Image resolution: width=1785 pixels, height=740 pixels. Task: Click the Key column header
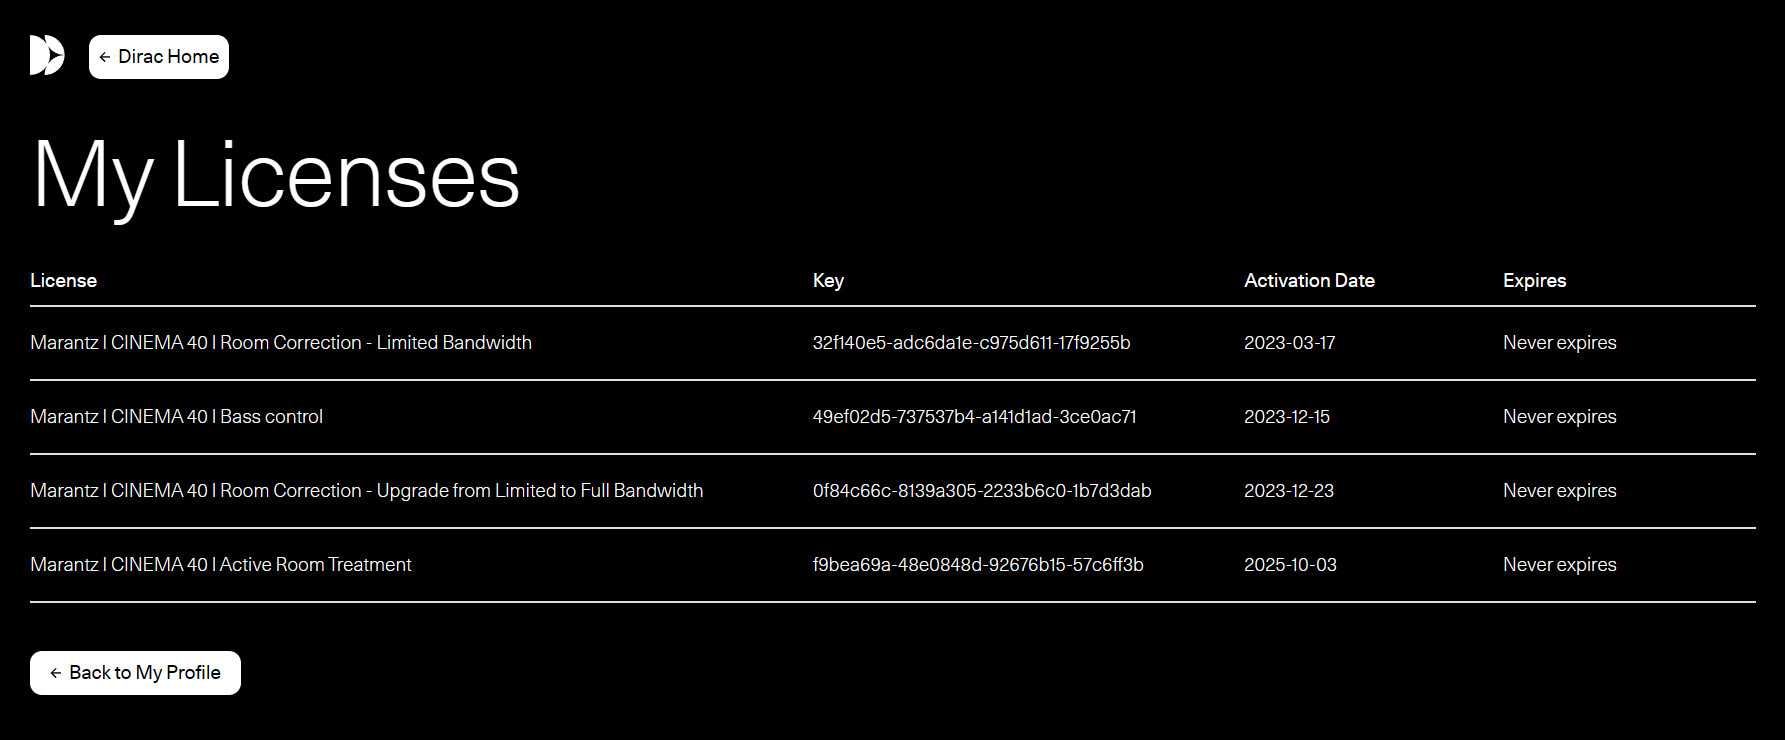(x=828, y=281)
